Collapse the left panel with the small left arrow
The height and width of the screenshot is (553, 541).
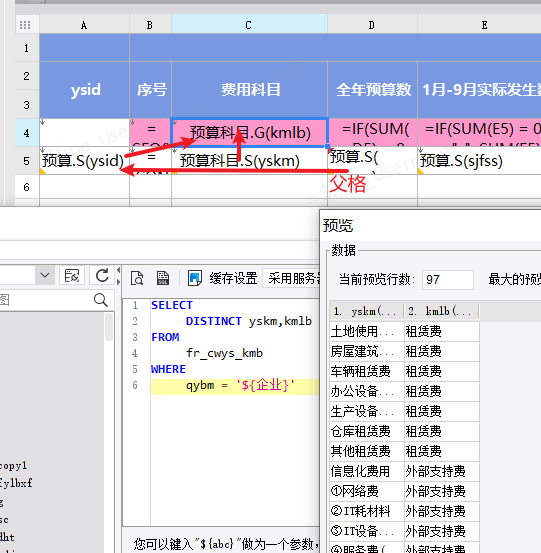click(118, 270)
